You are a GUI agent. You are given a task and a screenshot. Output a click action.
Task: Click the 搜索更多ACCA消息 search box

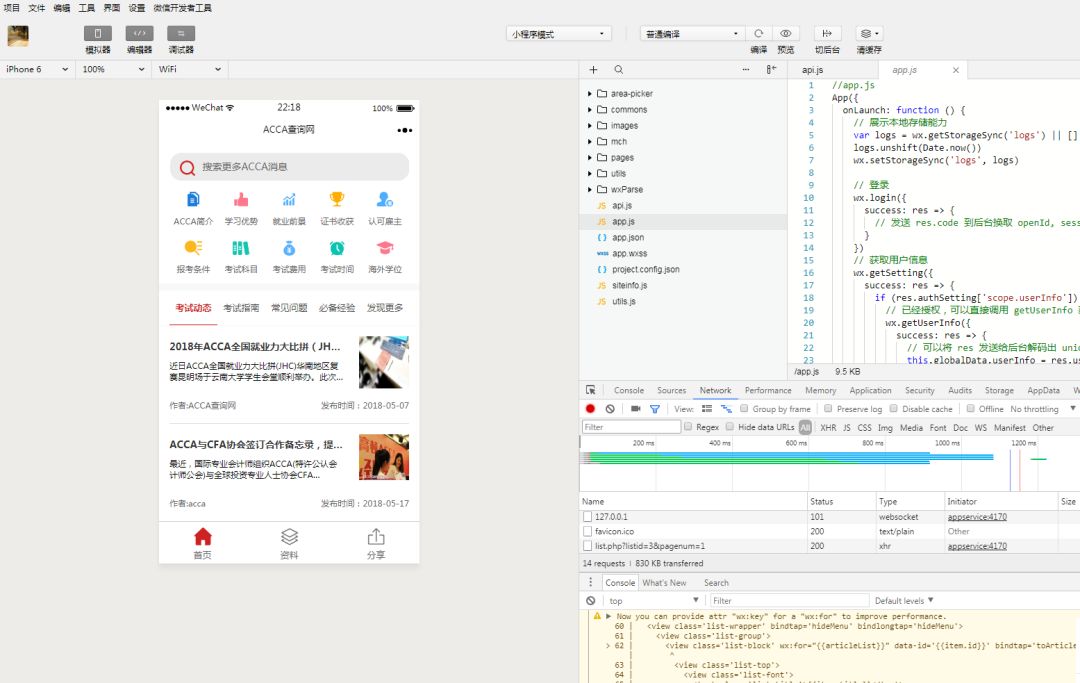coord(289,167)
